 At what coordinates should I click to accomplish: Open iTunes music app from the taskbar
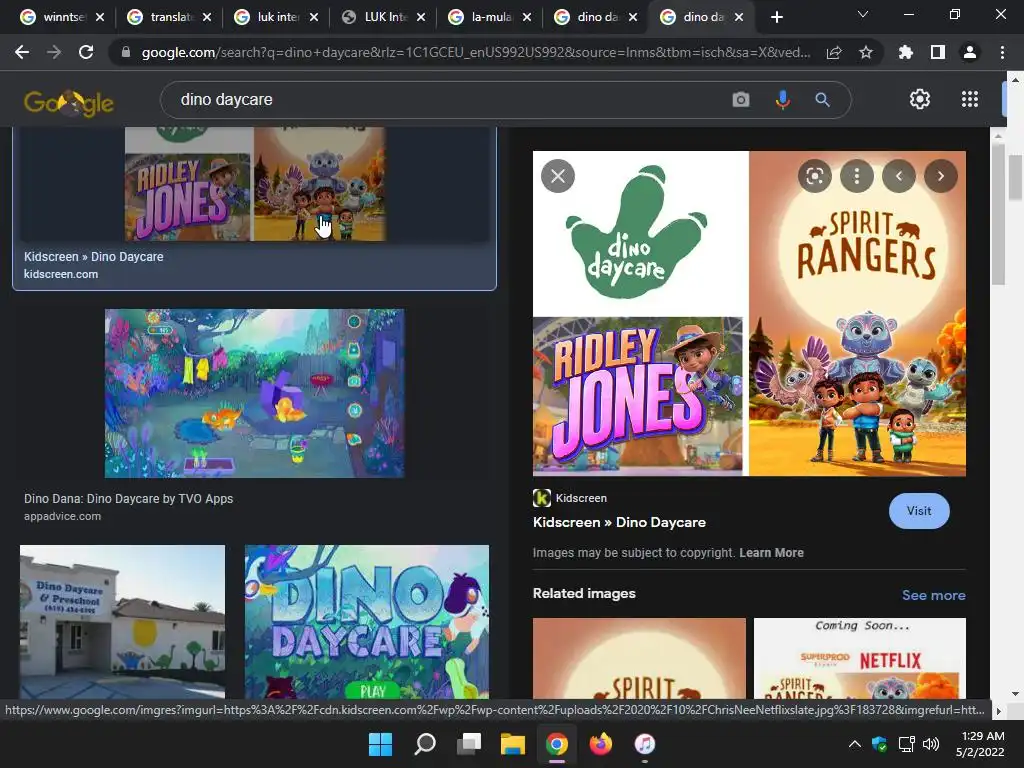point(645,744)
